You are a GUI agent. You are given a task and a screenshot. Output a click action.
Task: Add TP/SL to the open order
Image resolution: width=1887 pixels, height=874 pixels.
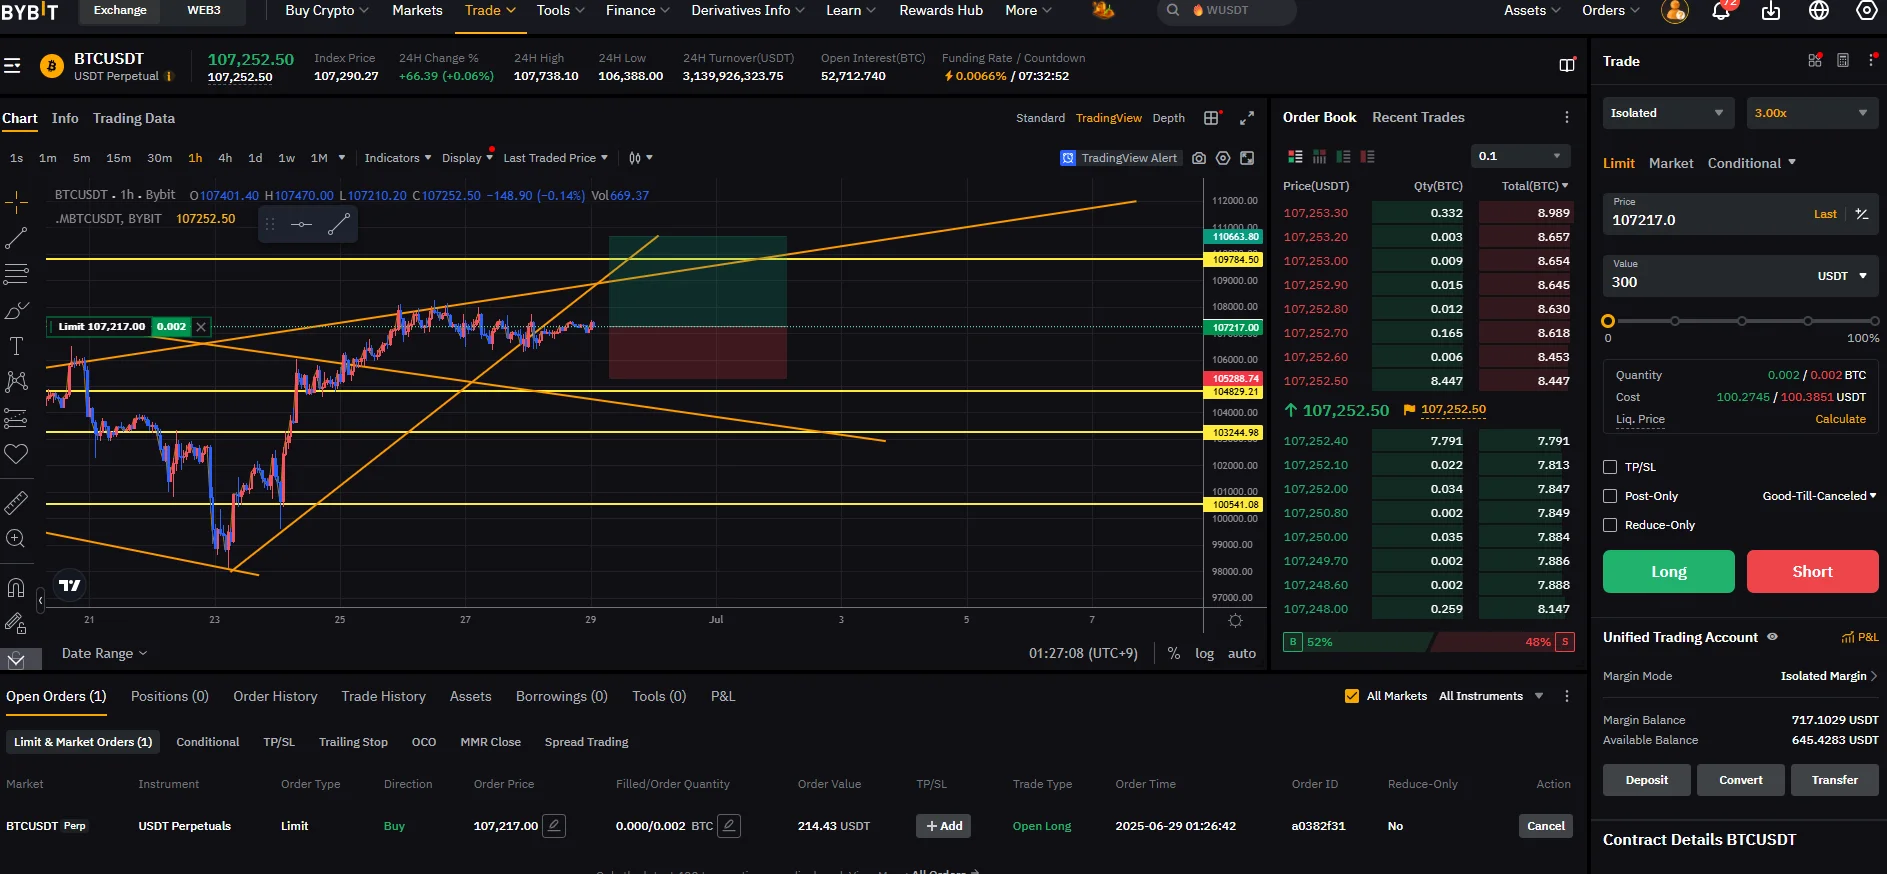944,826
